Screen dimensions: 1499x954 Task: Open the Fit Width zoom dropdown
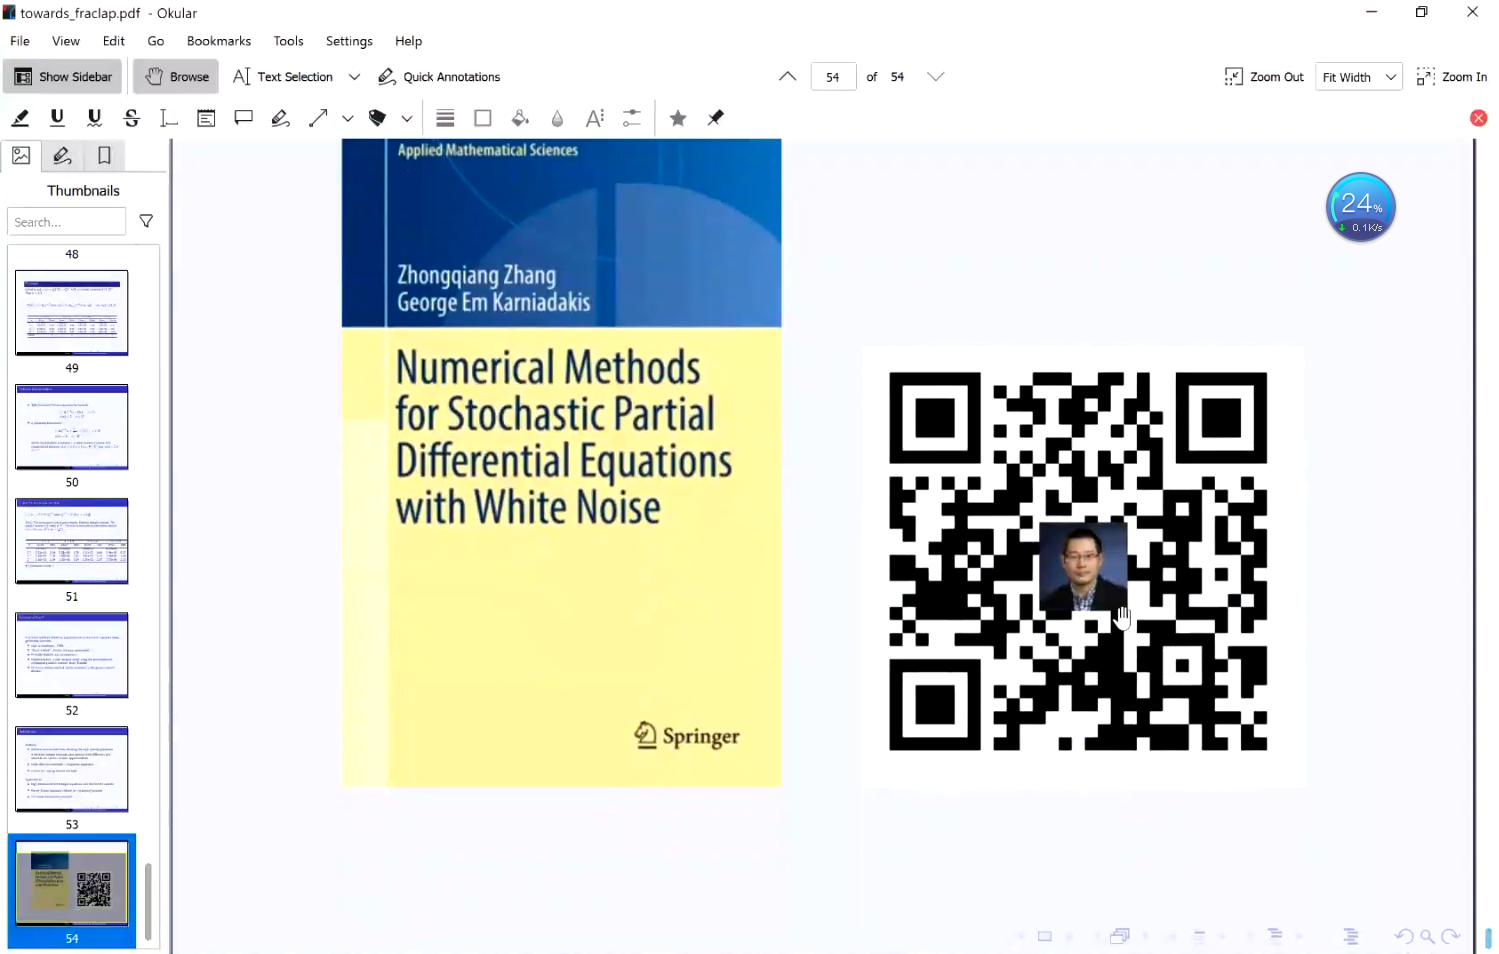coord(1358,77)
